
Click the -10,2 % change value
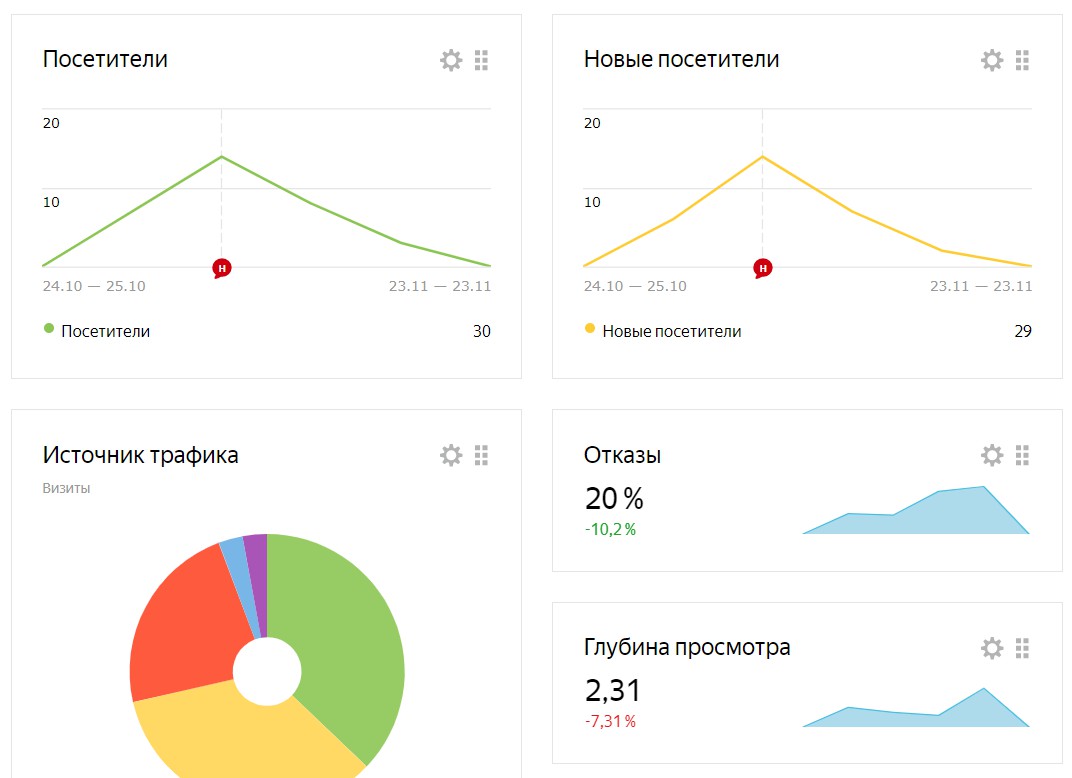pos(611,529)
